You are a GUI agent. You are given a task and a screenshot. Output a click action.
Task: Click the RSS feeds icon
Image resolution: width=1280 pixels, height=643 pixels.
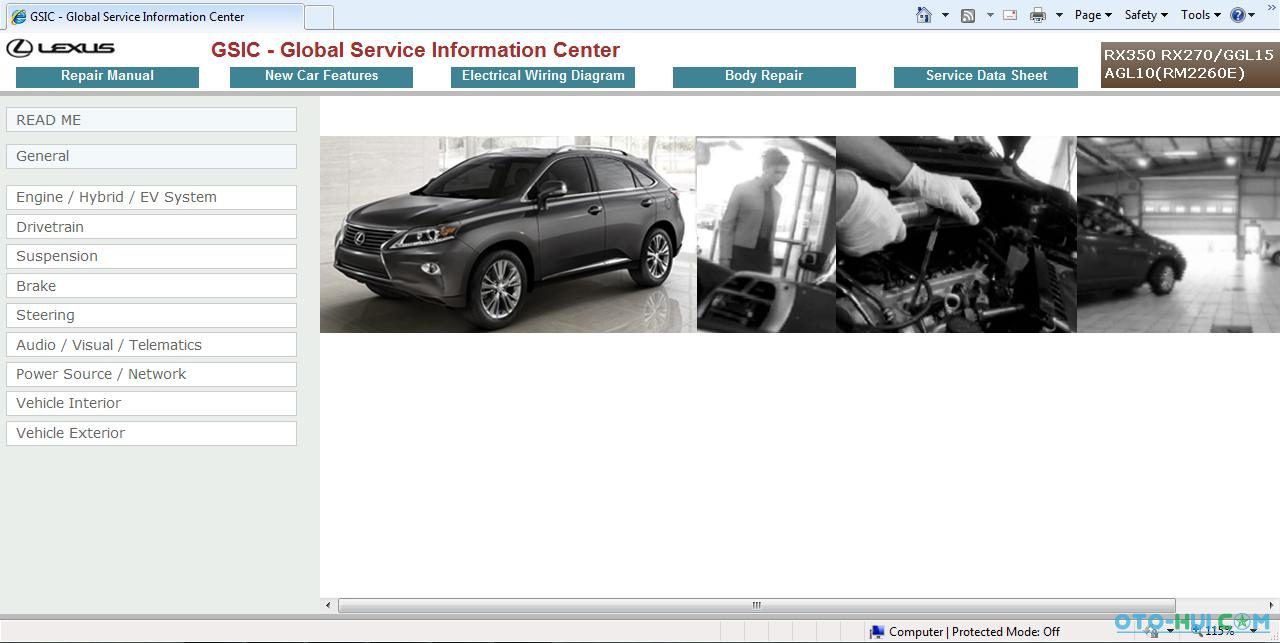(968, 15)
